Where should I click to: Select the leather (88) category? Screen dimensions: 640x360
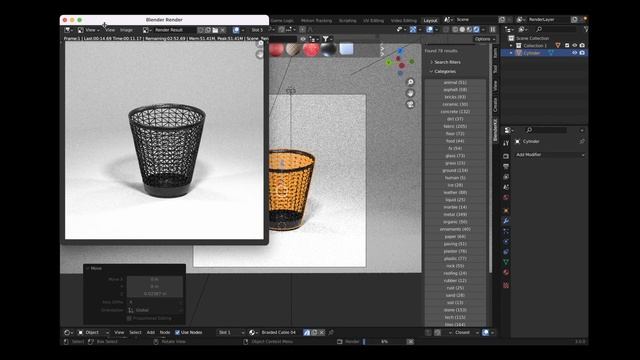(x=455, y=192)
